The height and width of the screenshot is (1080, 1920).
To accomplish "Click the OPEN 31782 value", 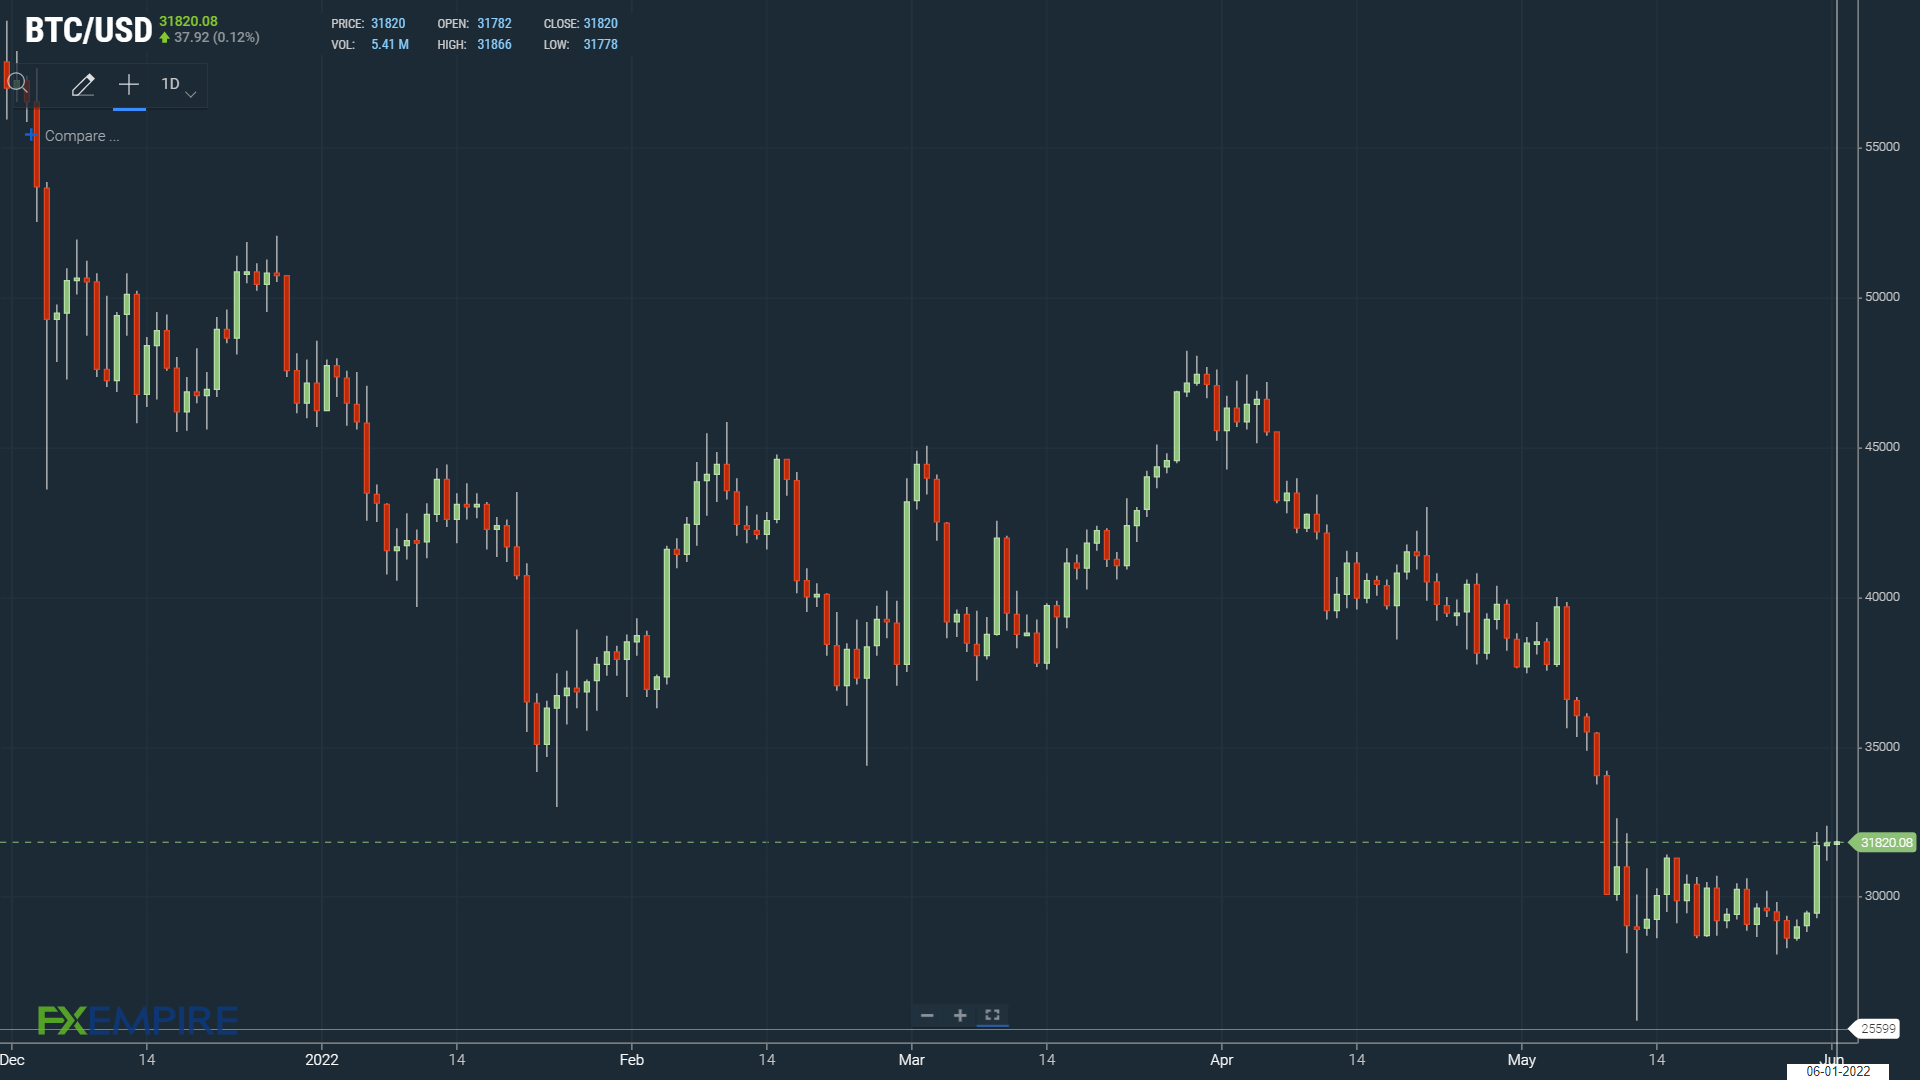I will tap(494, 24).
